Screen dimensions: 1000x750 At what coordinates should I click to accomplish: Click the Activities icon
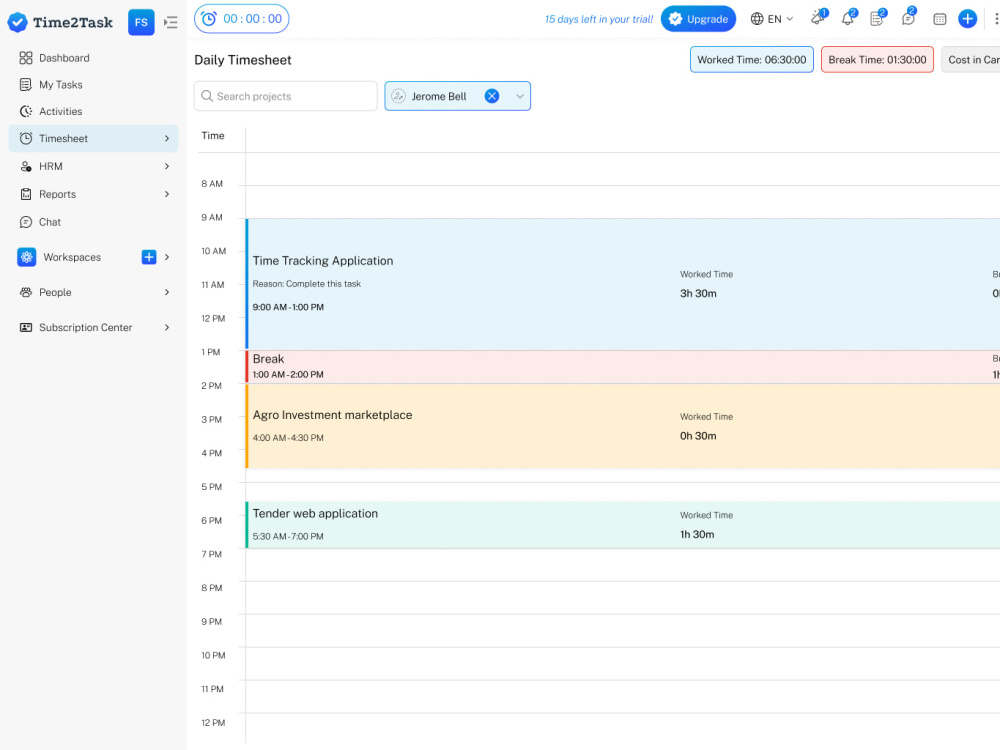26,112
